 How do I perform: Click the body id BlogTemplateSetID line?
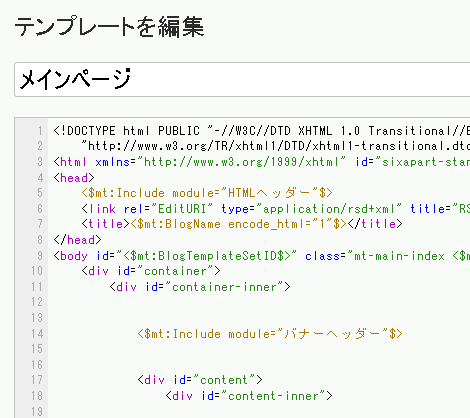click(261, 256)
